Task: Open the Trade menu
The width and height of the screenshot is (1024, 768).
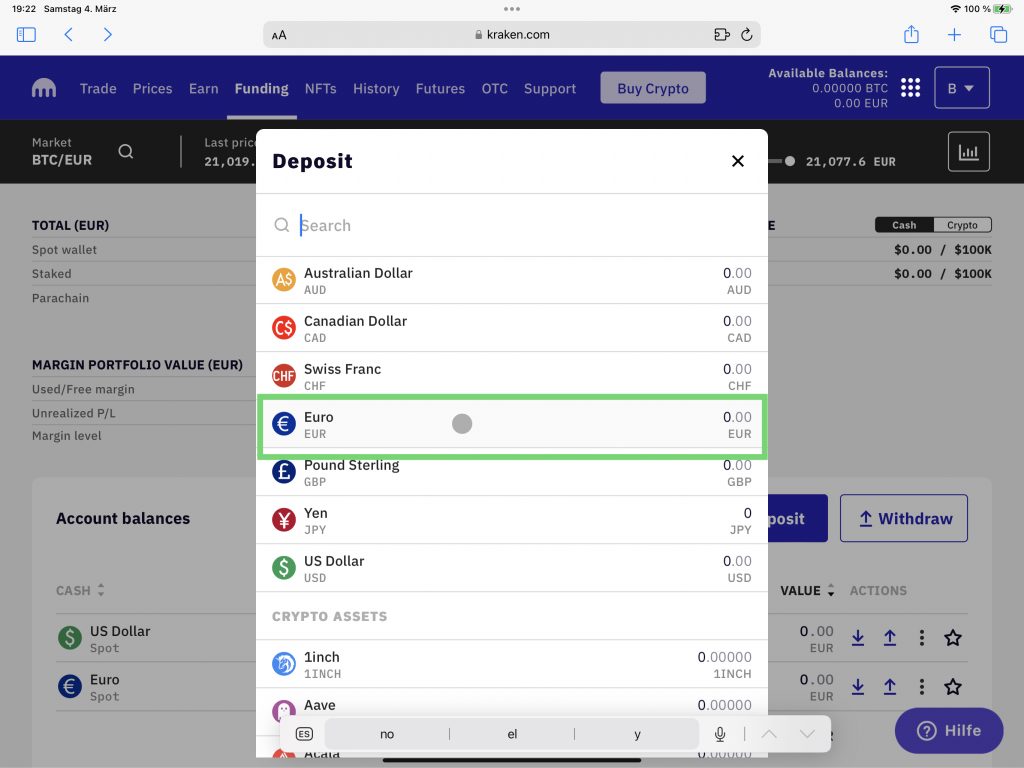Action: coord(98,88)
